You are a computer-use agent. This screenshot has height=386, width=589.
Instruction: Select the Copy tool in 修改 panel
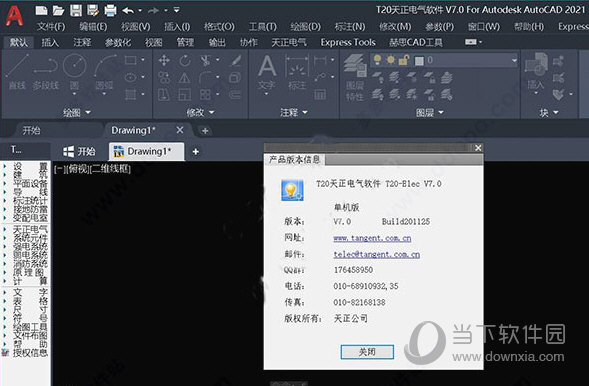coord(164,77)
